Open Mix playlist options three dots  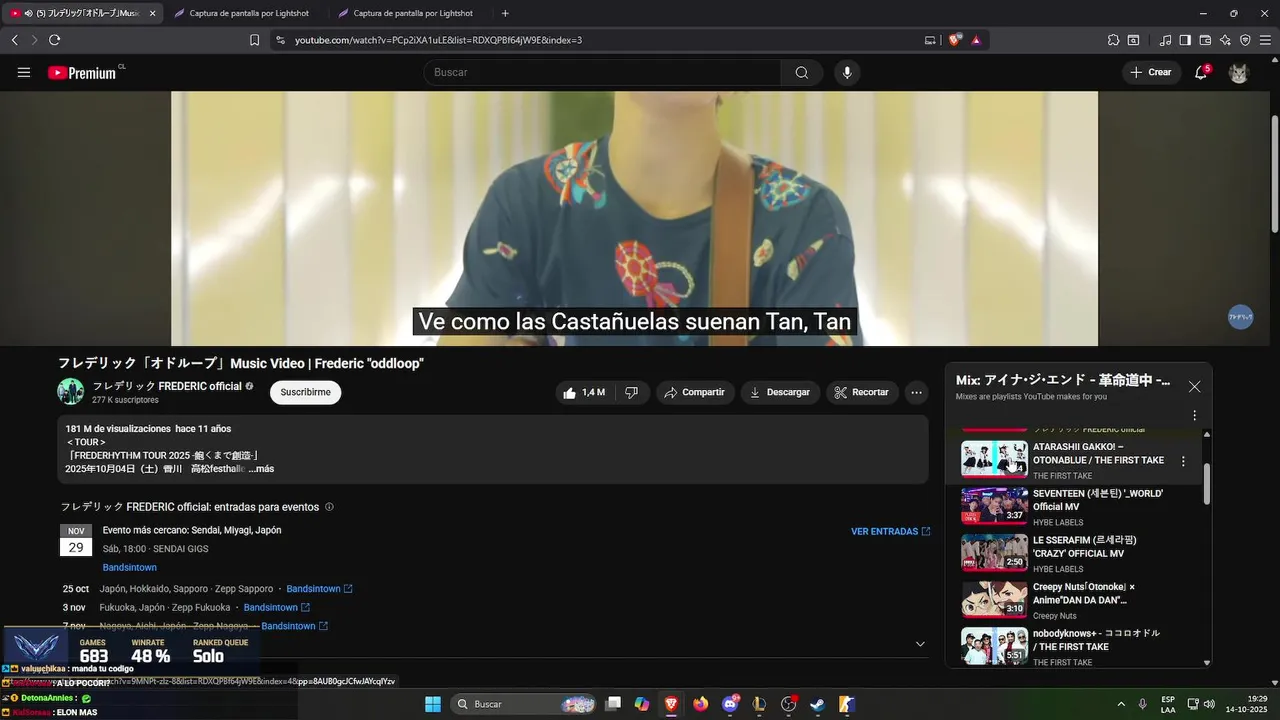tap(1194, 415)
